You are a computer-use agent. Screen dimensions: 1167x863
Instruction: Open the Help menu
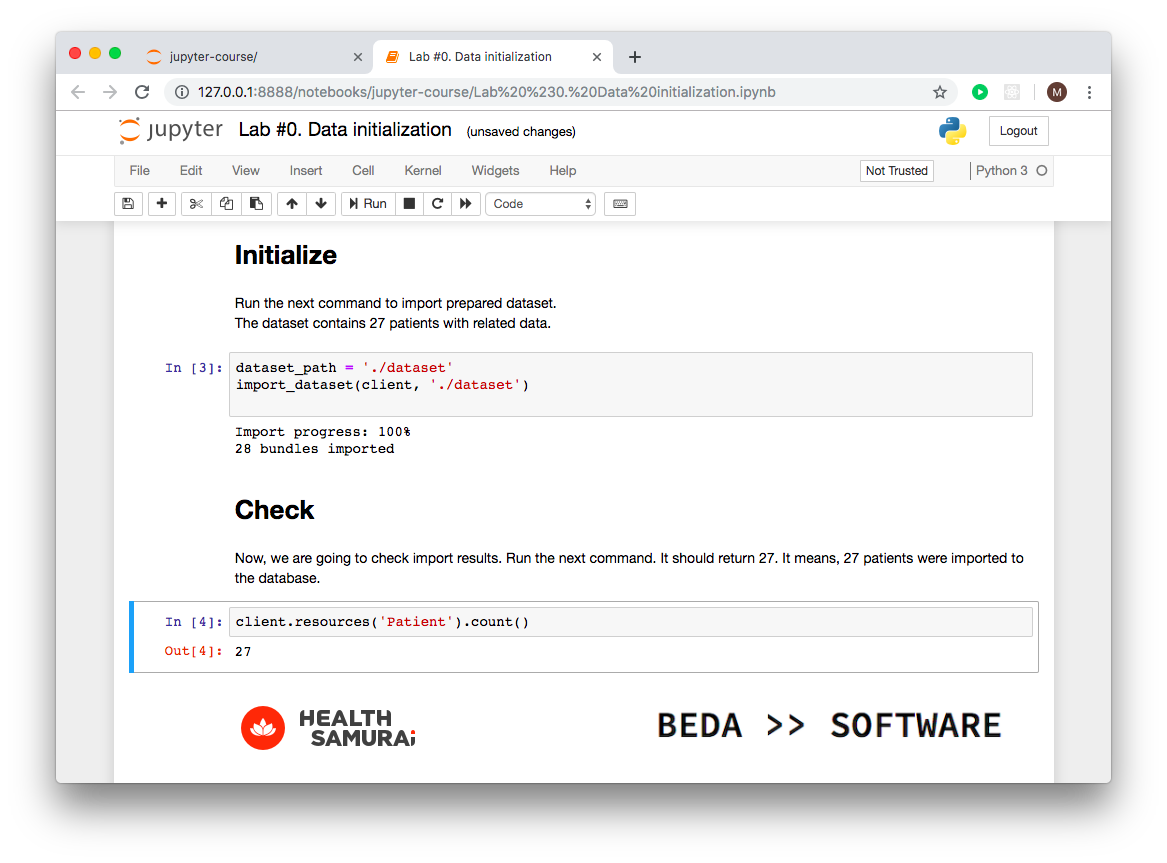[563, 170]
